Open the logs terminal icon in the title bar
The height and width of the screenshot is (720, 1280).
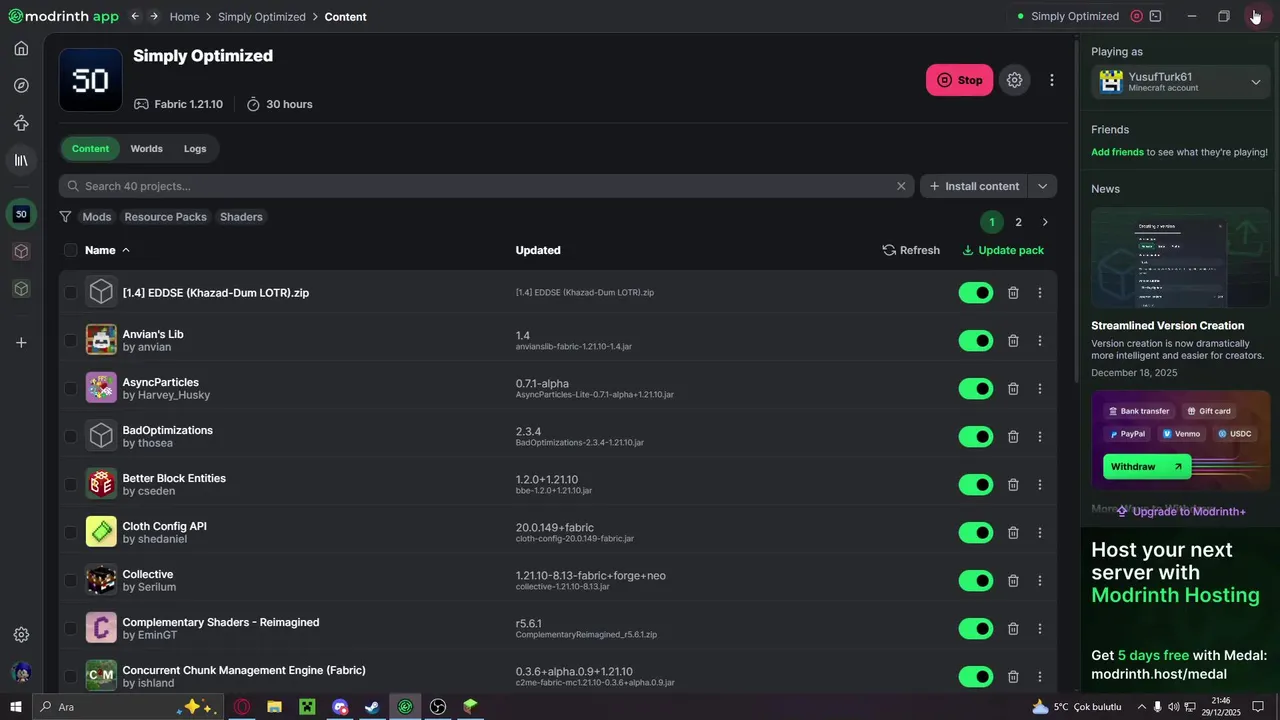[1155, 16]
